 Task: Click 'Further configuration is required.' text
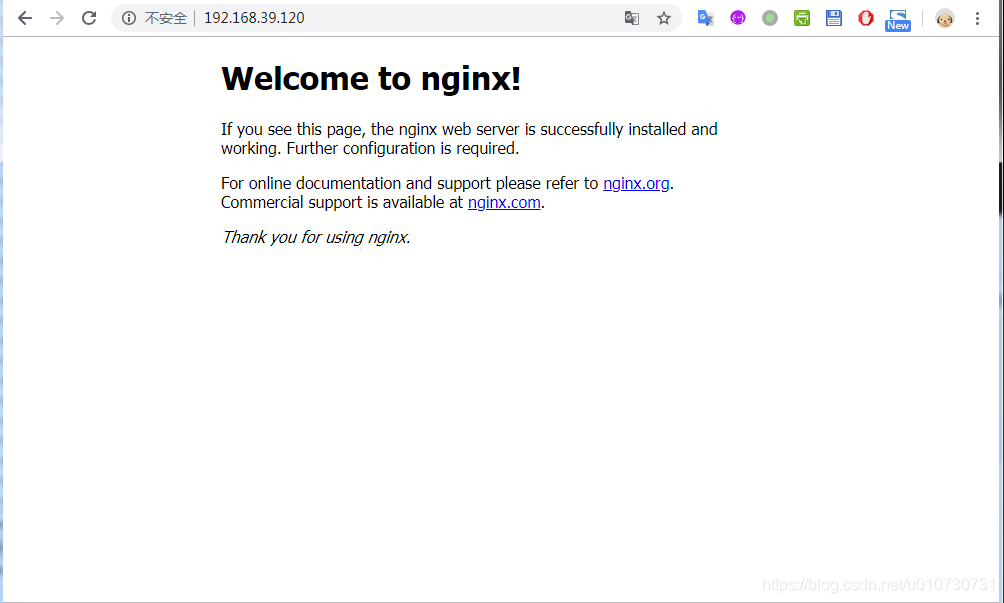[403, 149]
